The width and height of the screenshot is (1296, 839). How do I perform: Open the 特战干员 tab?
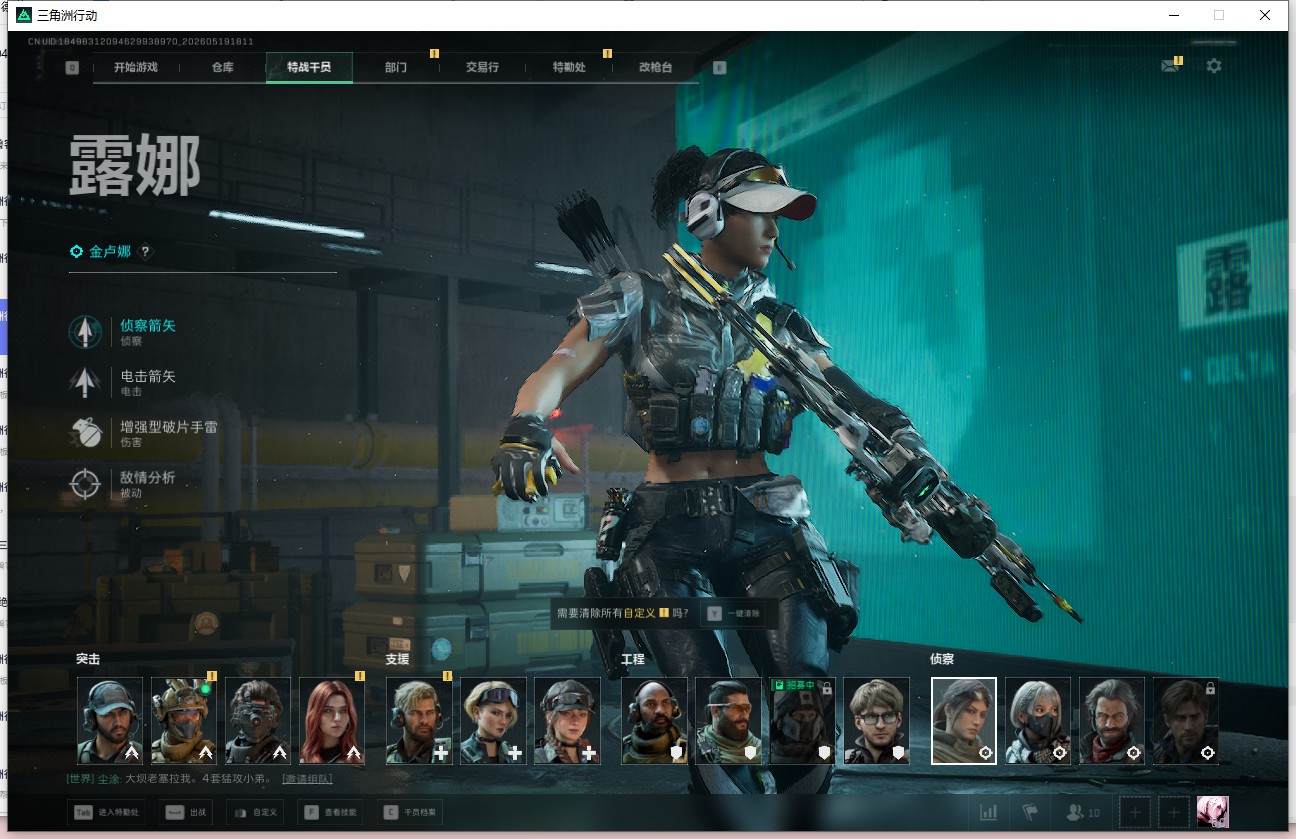pos(309,68)
